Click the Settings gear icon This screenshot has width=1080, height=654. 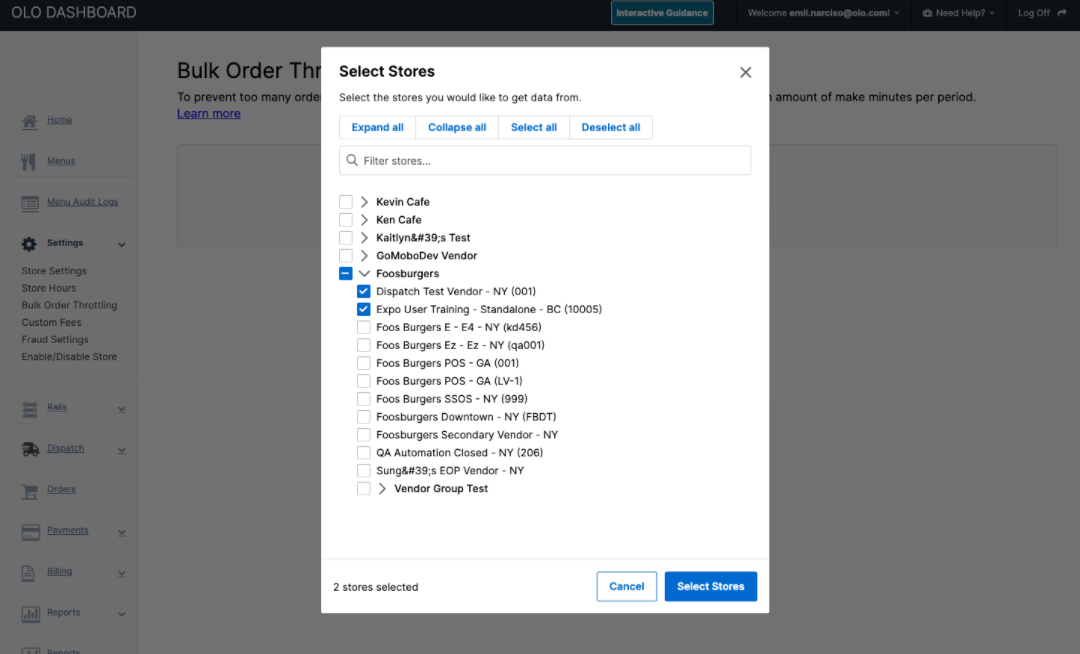pyautogui.click(x=29, y=244)
